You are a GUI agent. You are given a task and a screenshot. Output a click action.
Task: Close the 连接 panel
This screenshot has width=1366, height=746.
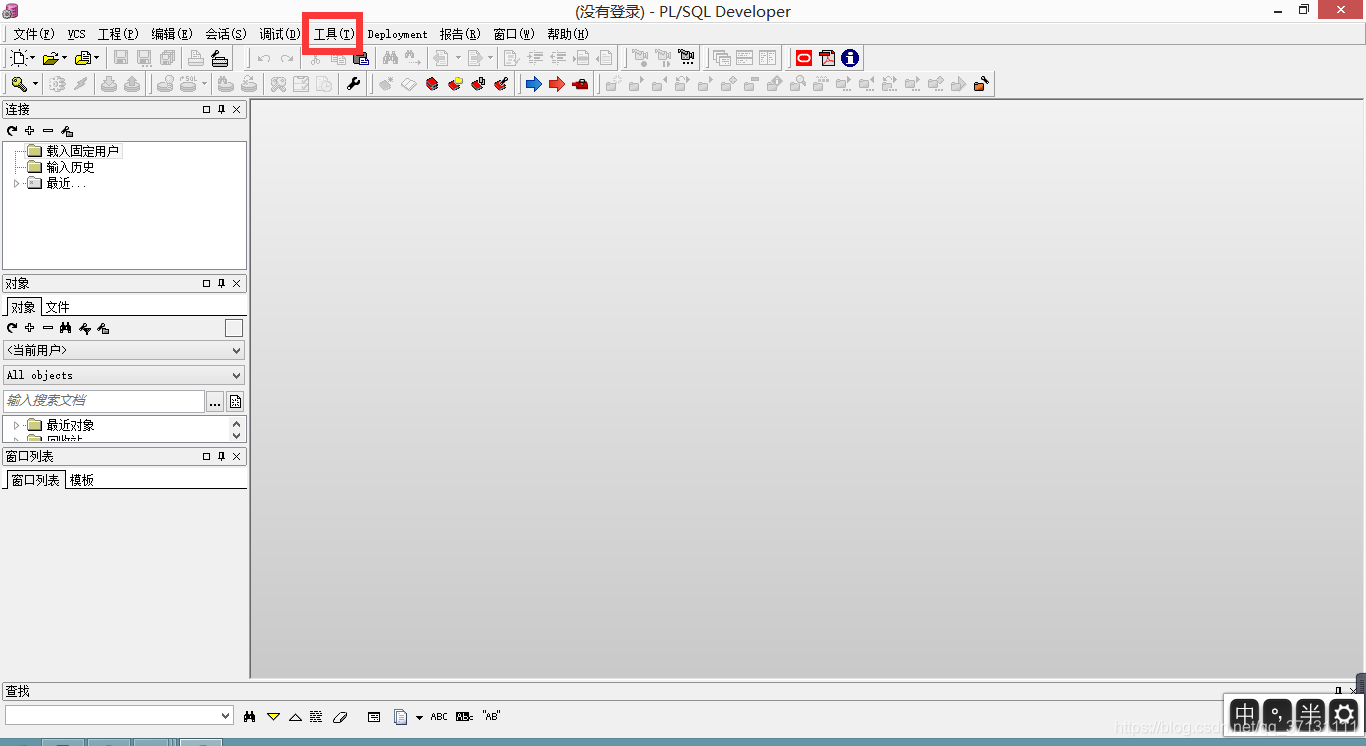(237, 110)
